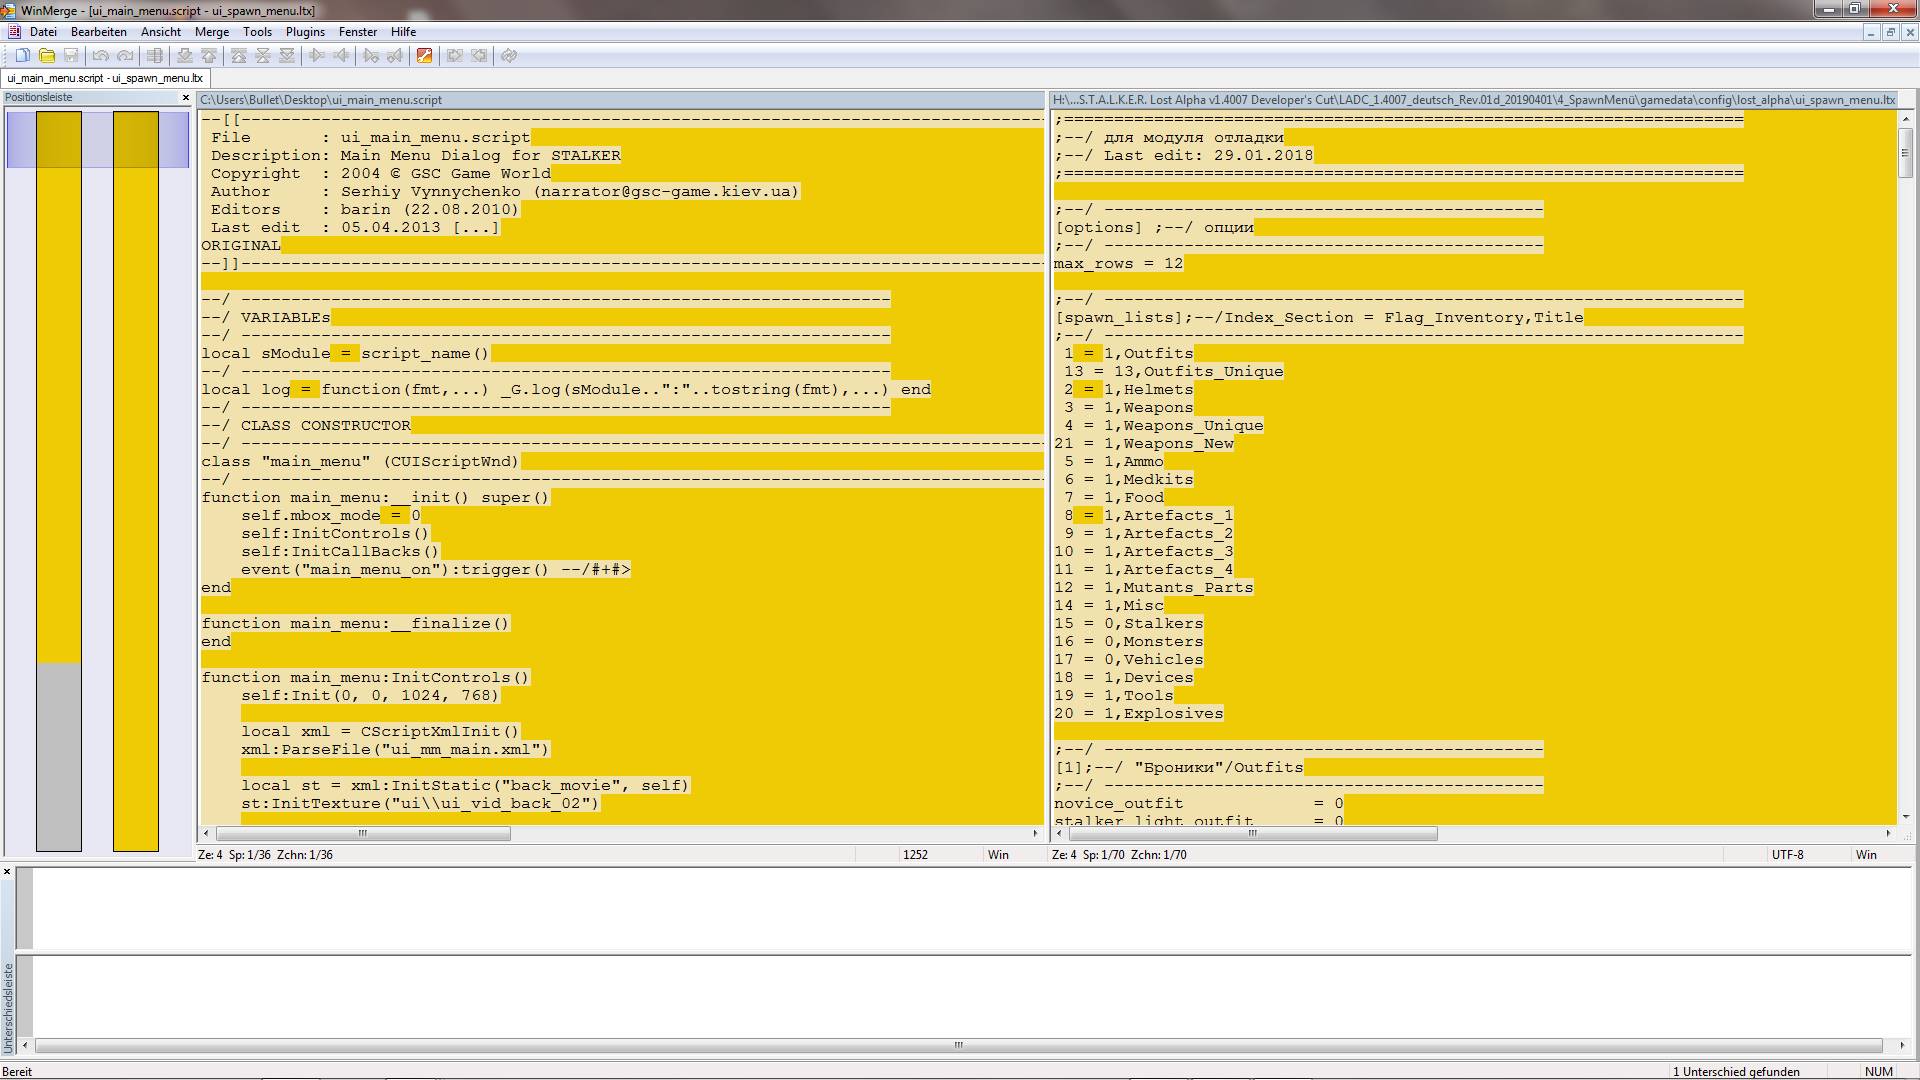Open the Plugins menu
Image resolution: width=1920 pixels, height=1080 pixels.
pyautogui.click(x=305, y=32)
